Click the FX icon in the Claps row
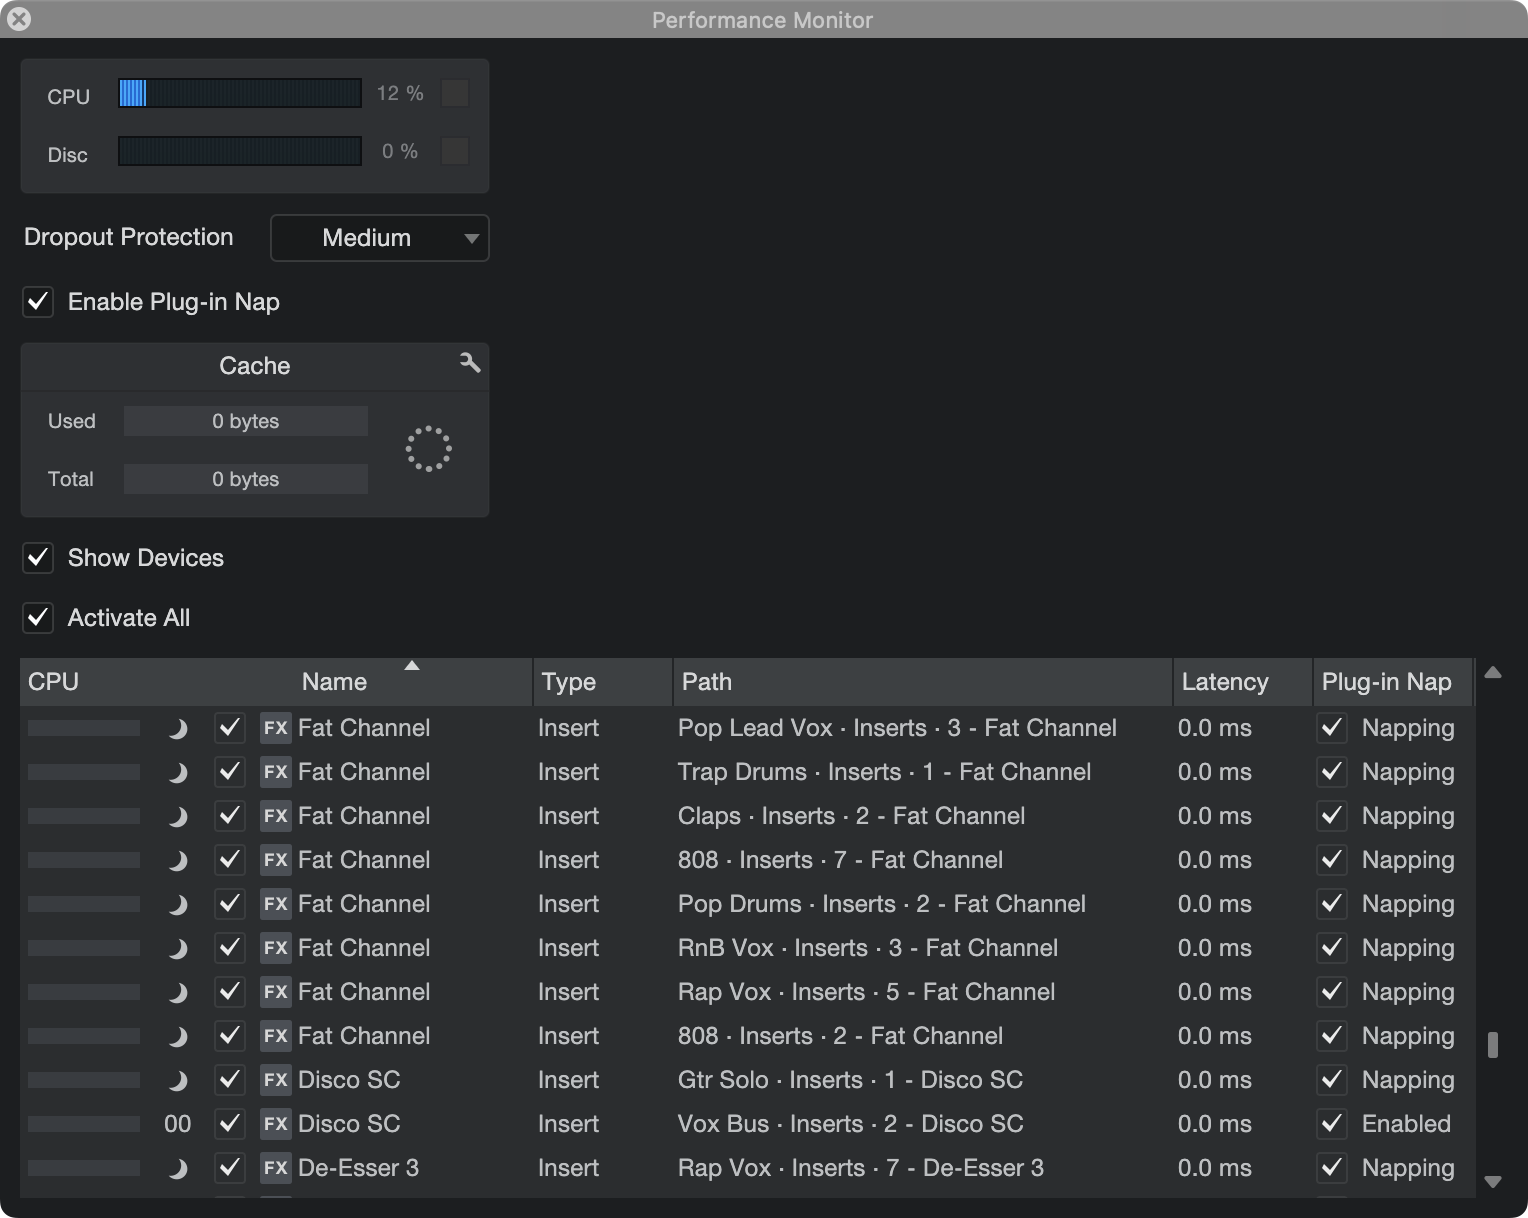 pyautogui.click(x=275, y=816)
